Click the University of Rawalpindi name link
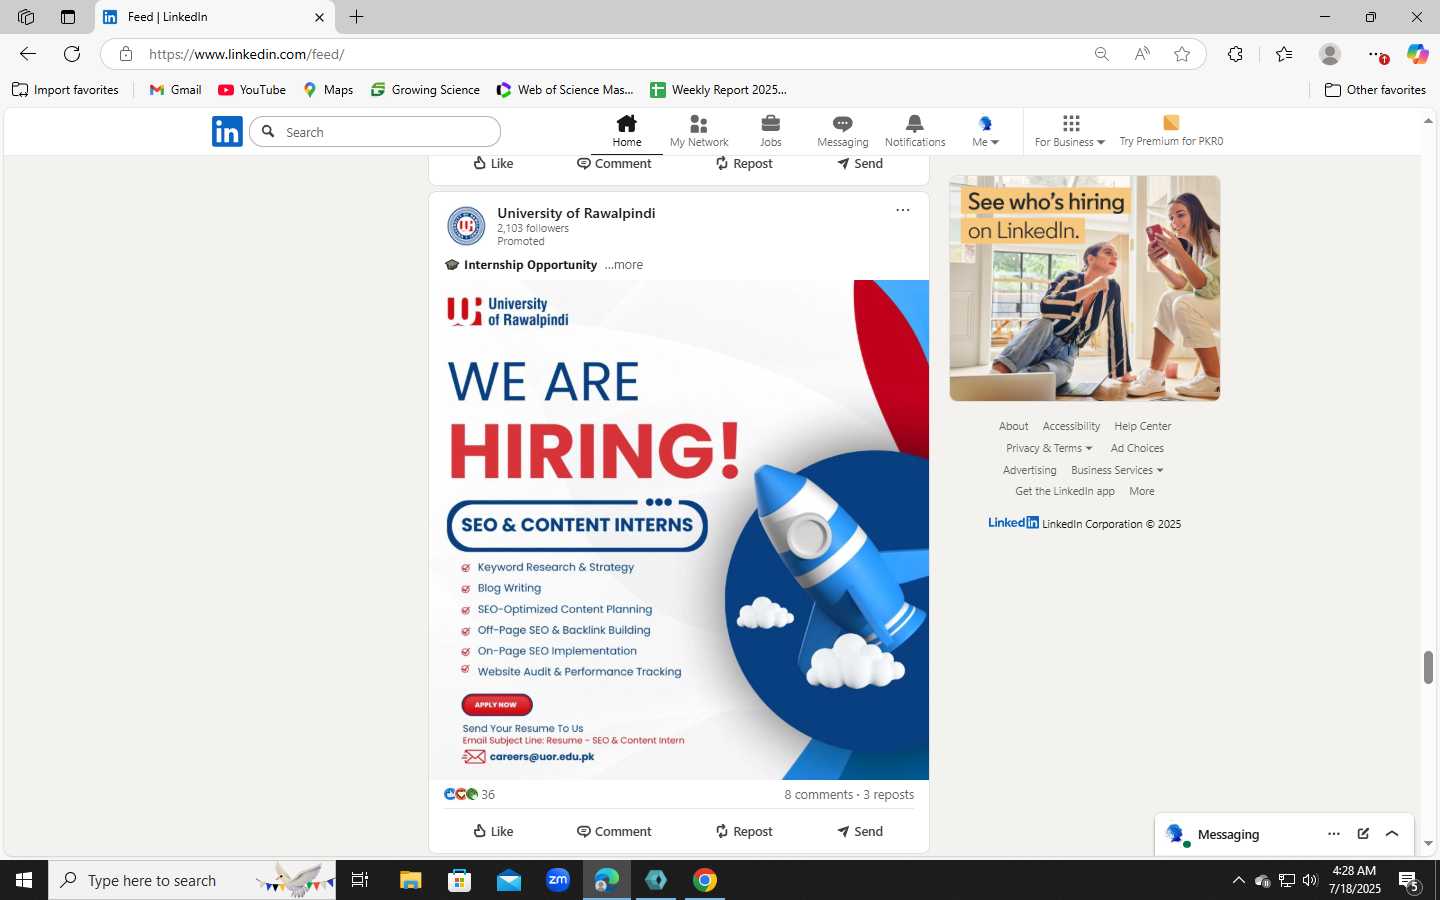1440x900 pixels. pyautogui.click(x=576, y=213)
